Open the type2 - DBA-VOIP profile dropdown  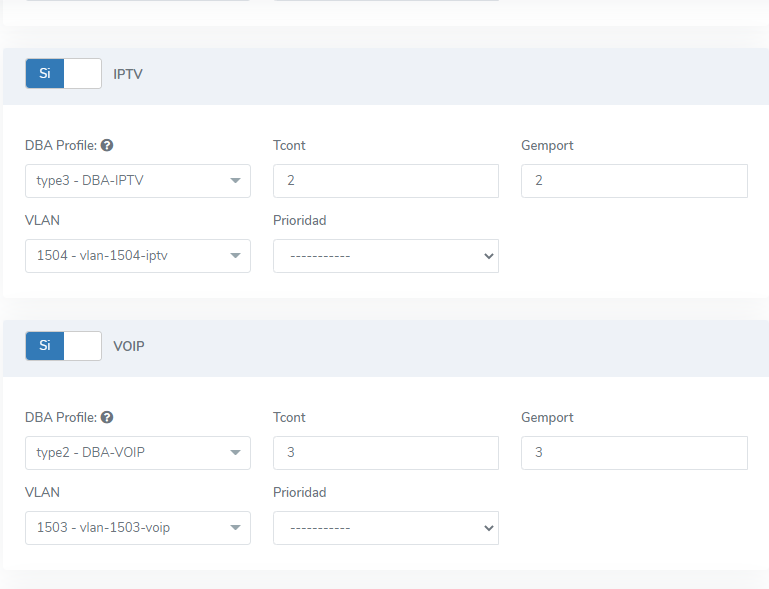click(x=137, y=453)
